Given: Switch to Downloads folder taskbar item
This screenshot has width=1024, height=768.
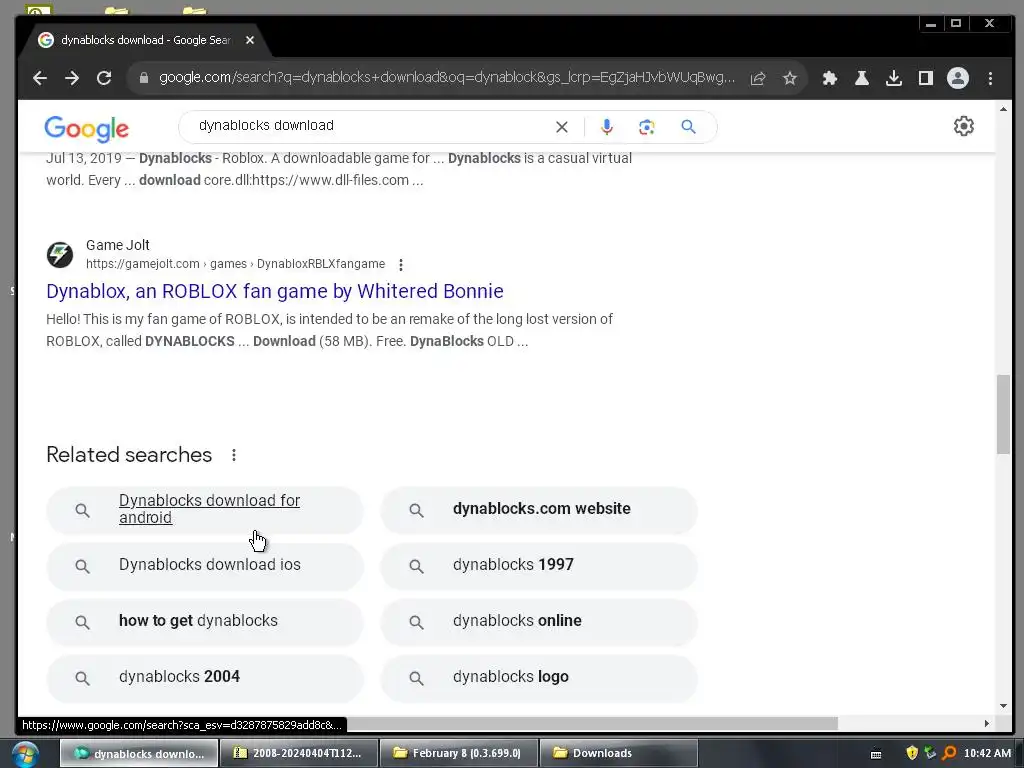Looking at the screenshot, I should 618,753.
